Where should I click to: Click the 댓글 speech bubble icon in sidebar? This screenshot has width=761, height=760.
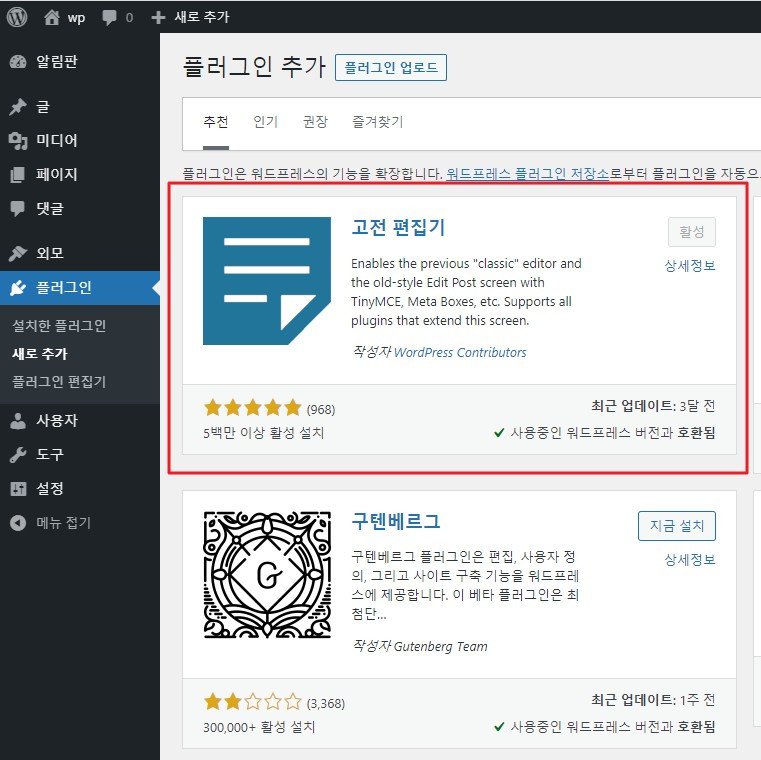click(x=18, y=209)
